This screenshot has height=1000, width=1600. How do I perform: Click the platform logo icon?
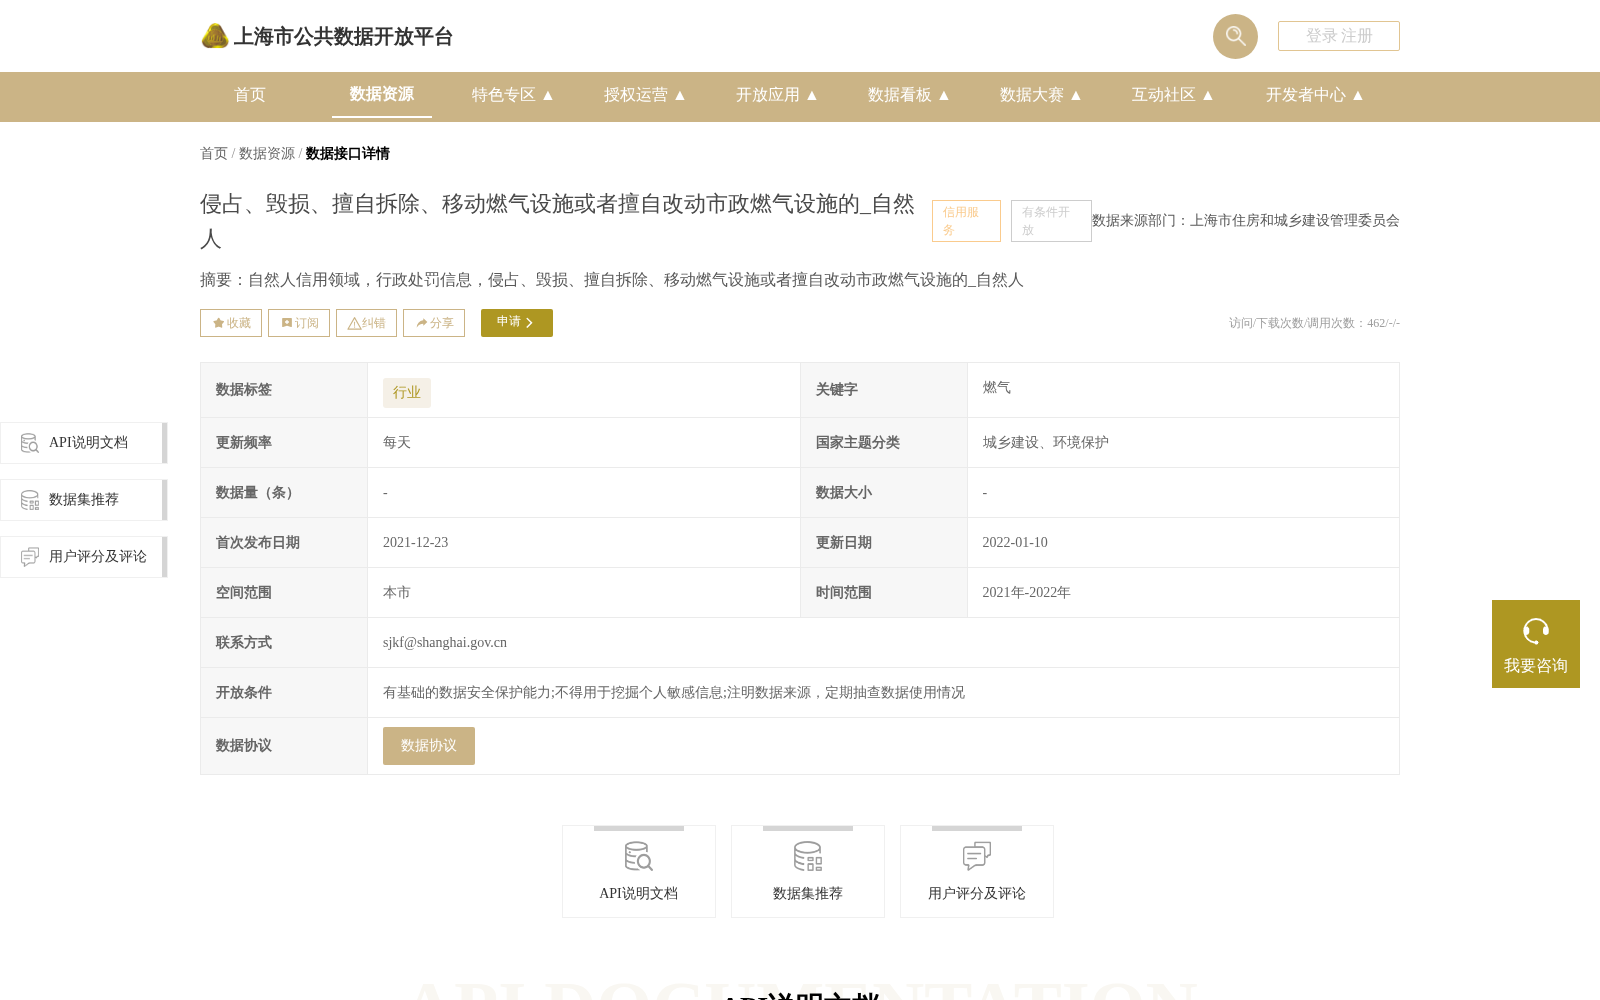(x=215, y=36)
